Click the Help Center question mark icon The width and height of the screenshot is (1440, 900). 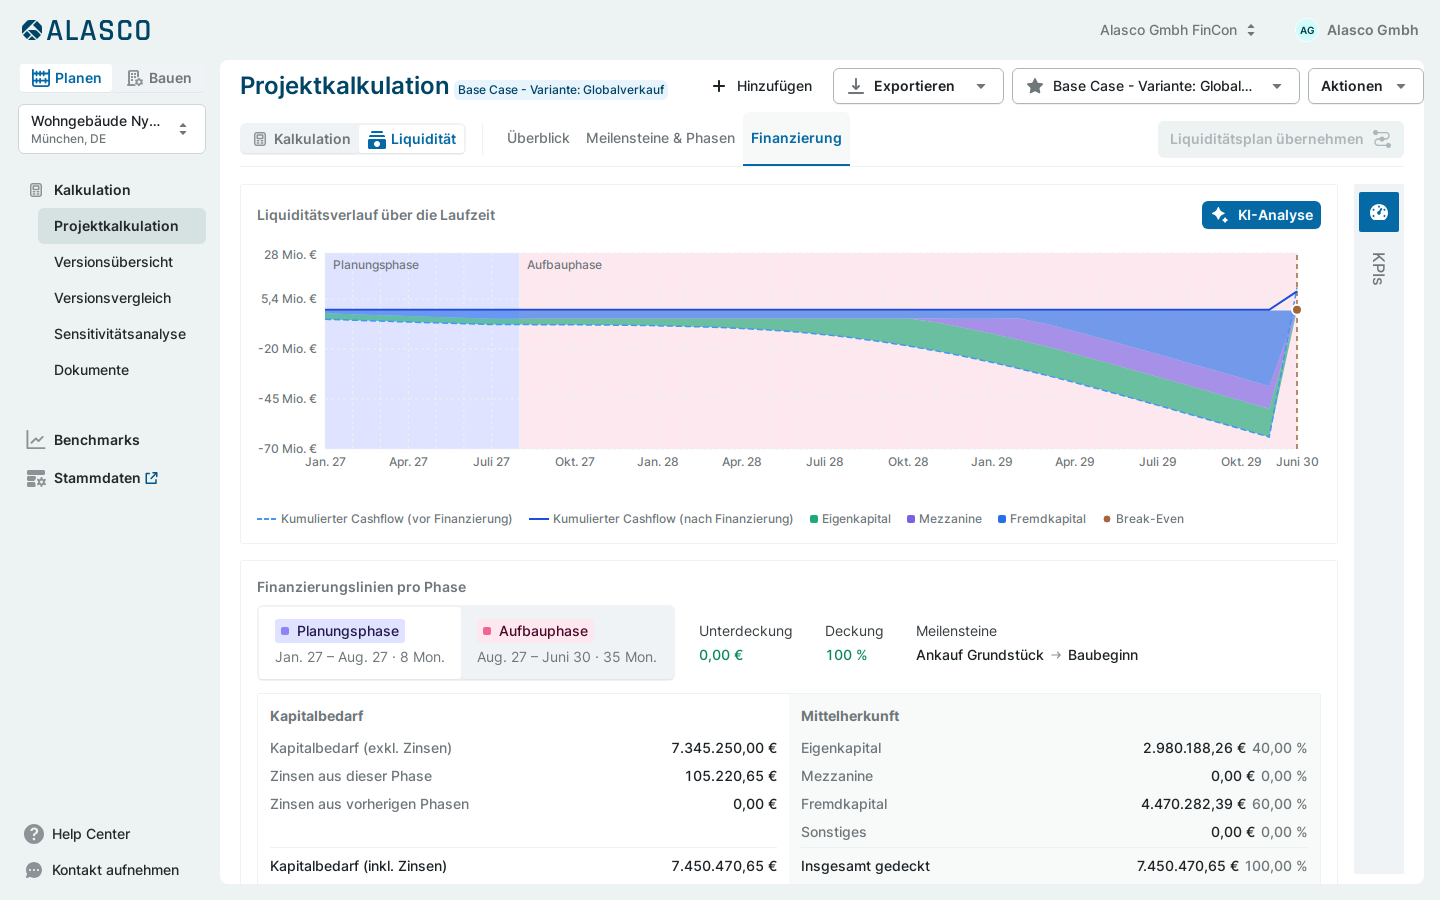[x=34, y=834]
